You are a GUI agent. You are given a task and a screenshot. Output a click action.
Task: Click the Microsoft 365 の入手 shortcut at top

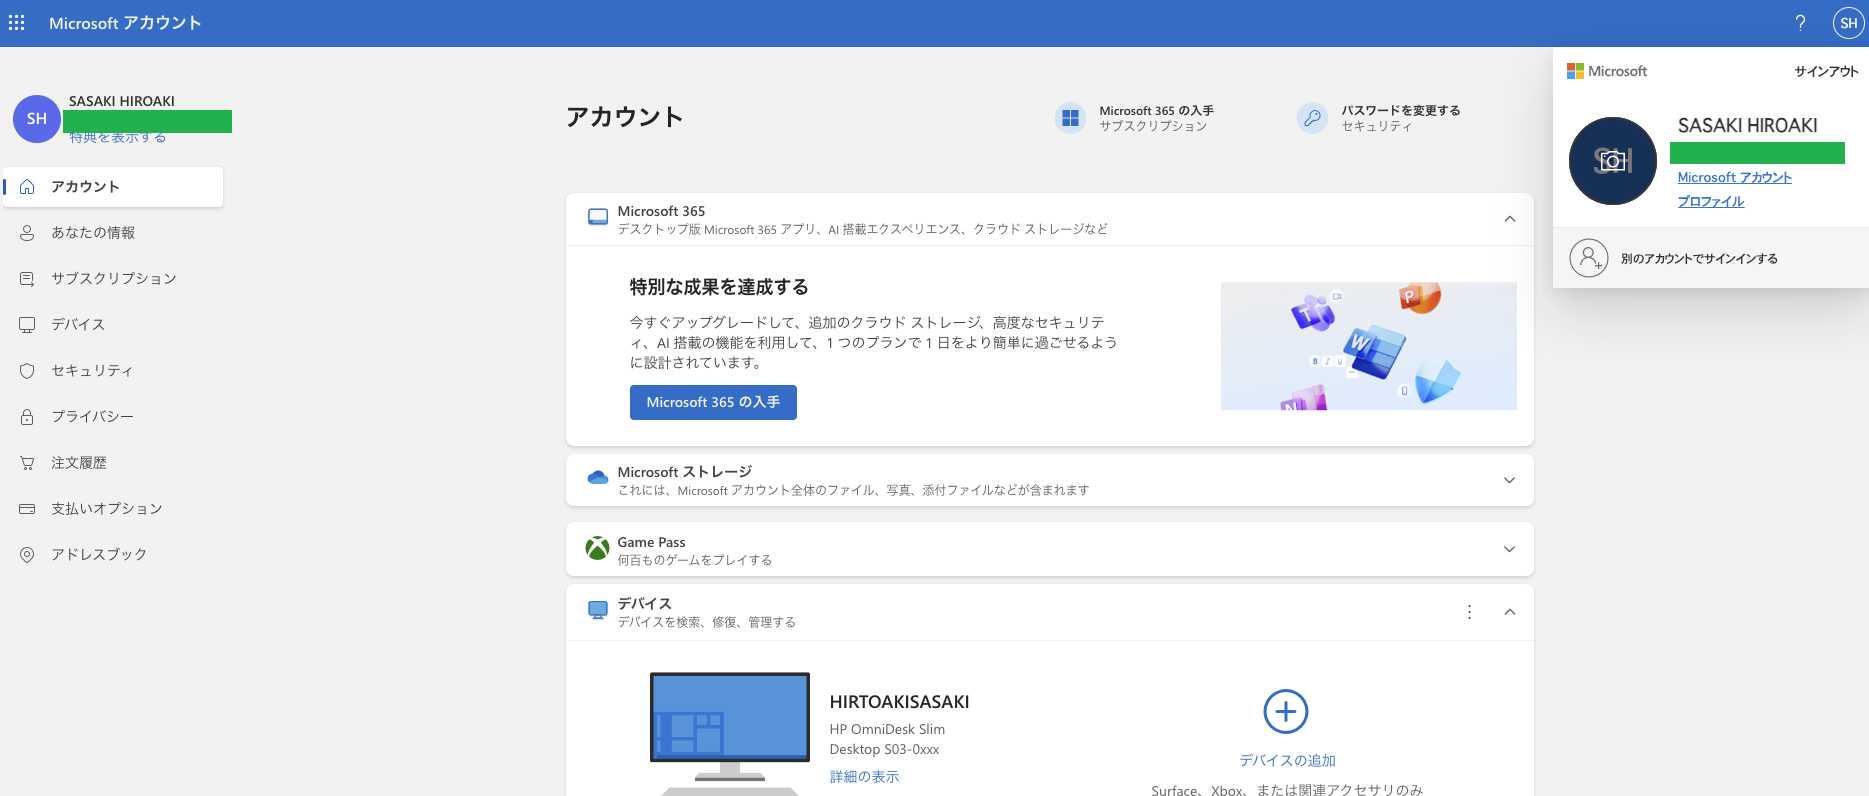(1134, 118)
